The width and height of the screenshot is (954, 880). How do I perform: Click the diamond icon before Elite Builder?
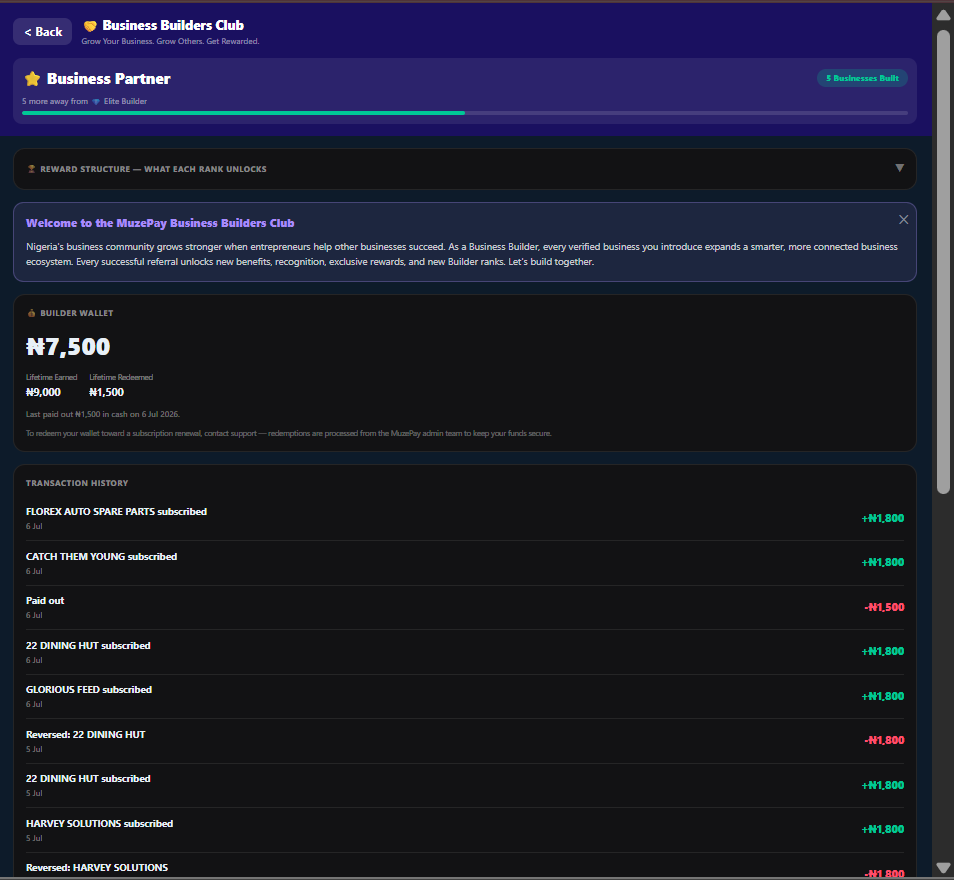coord(96,102)
